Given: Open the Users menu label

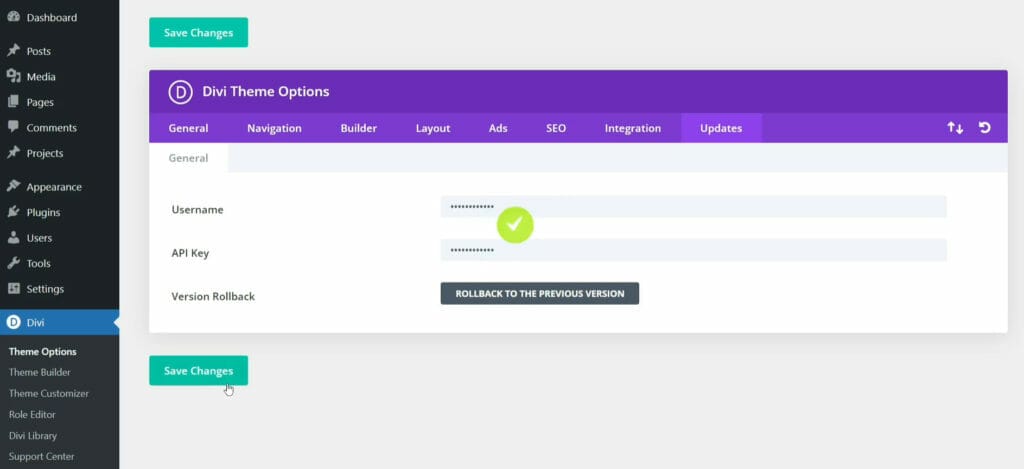Looking at the screenshot, I should point(39,238).
